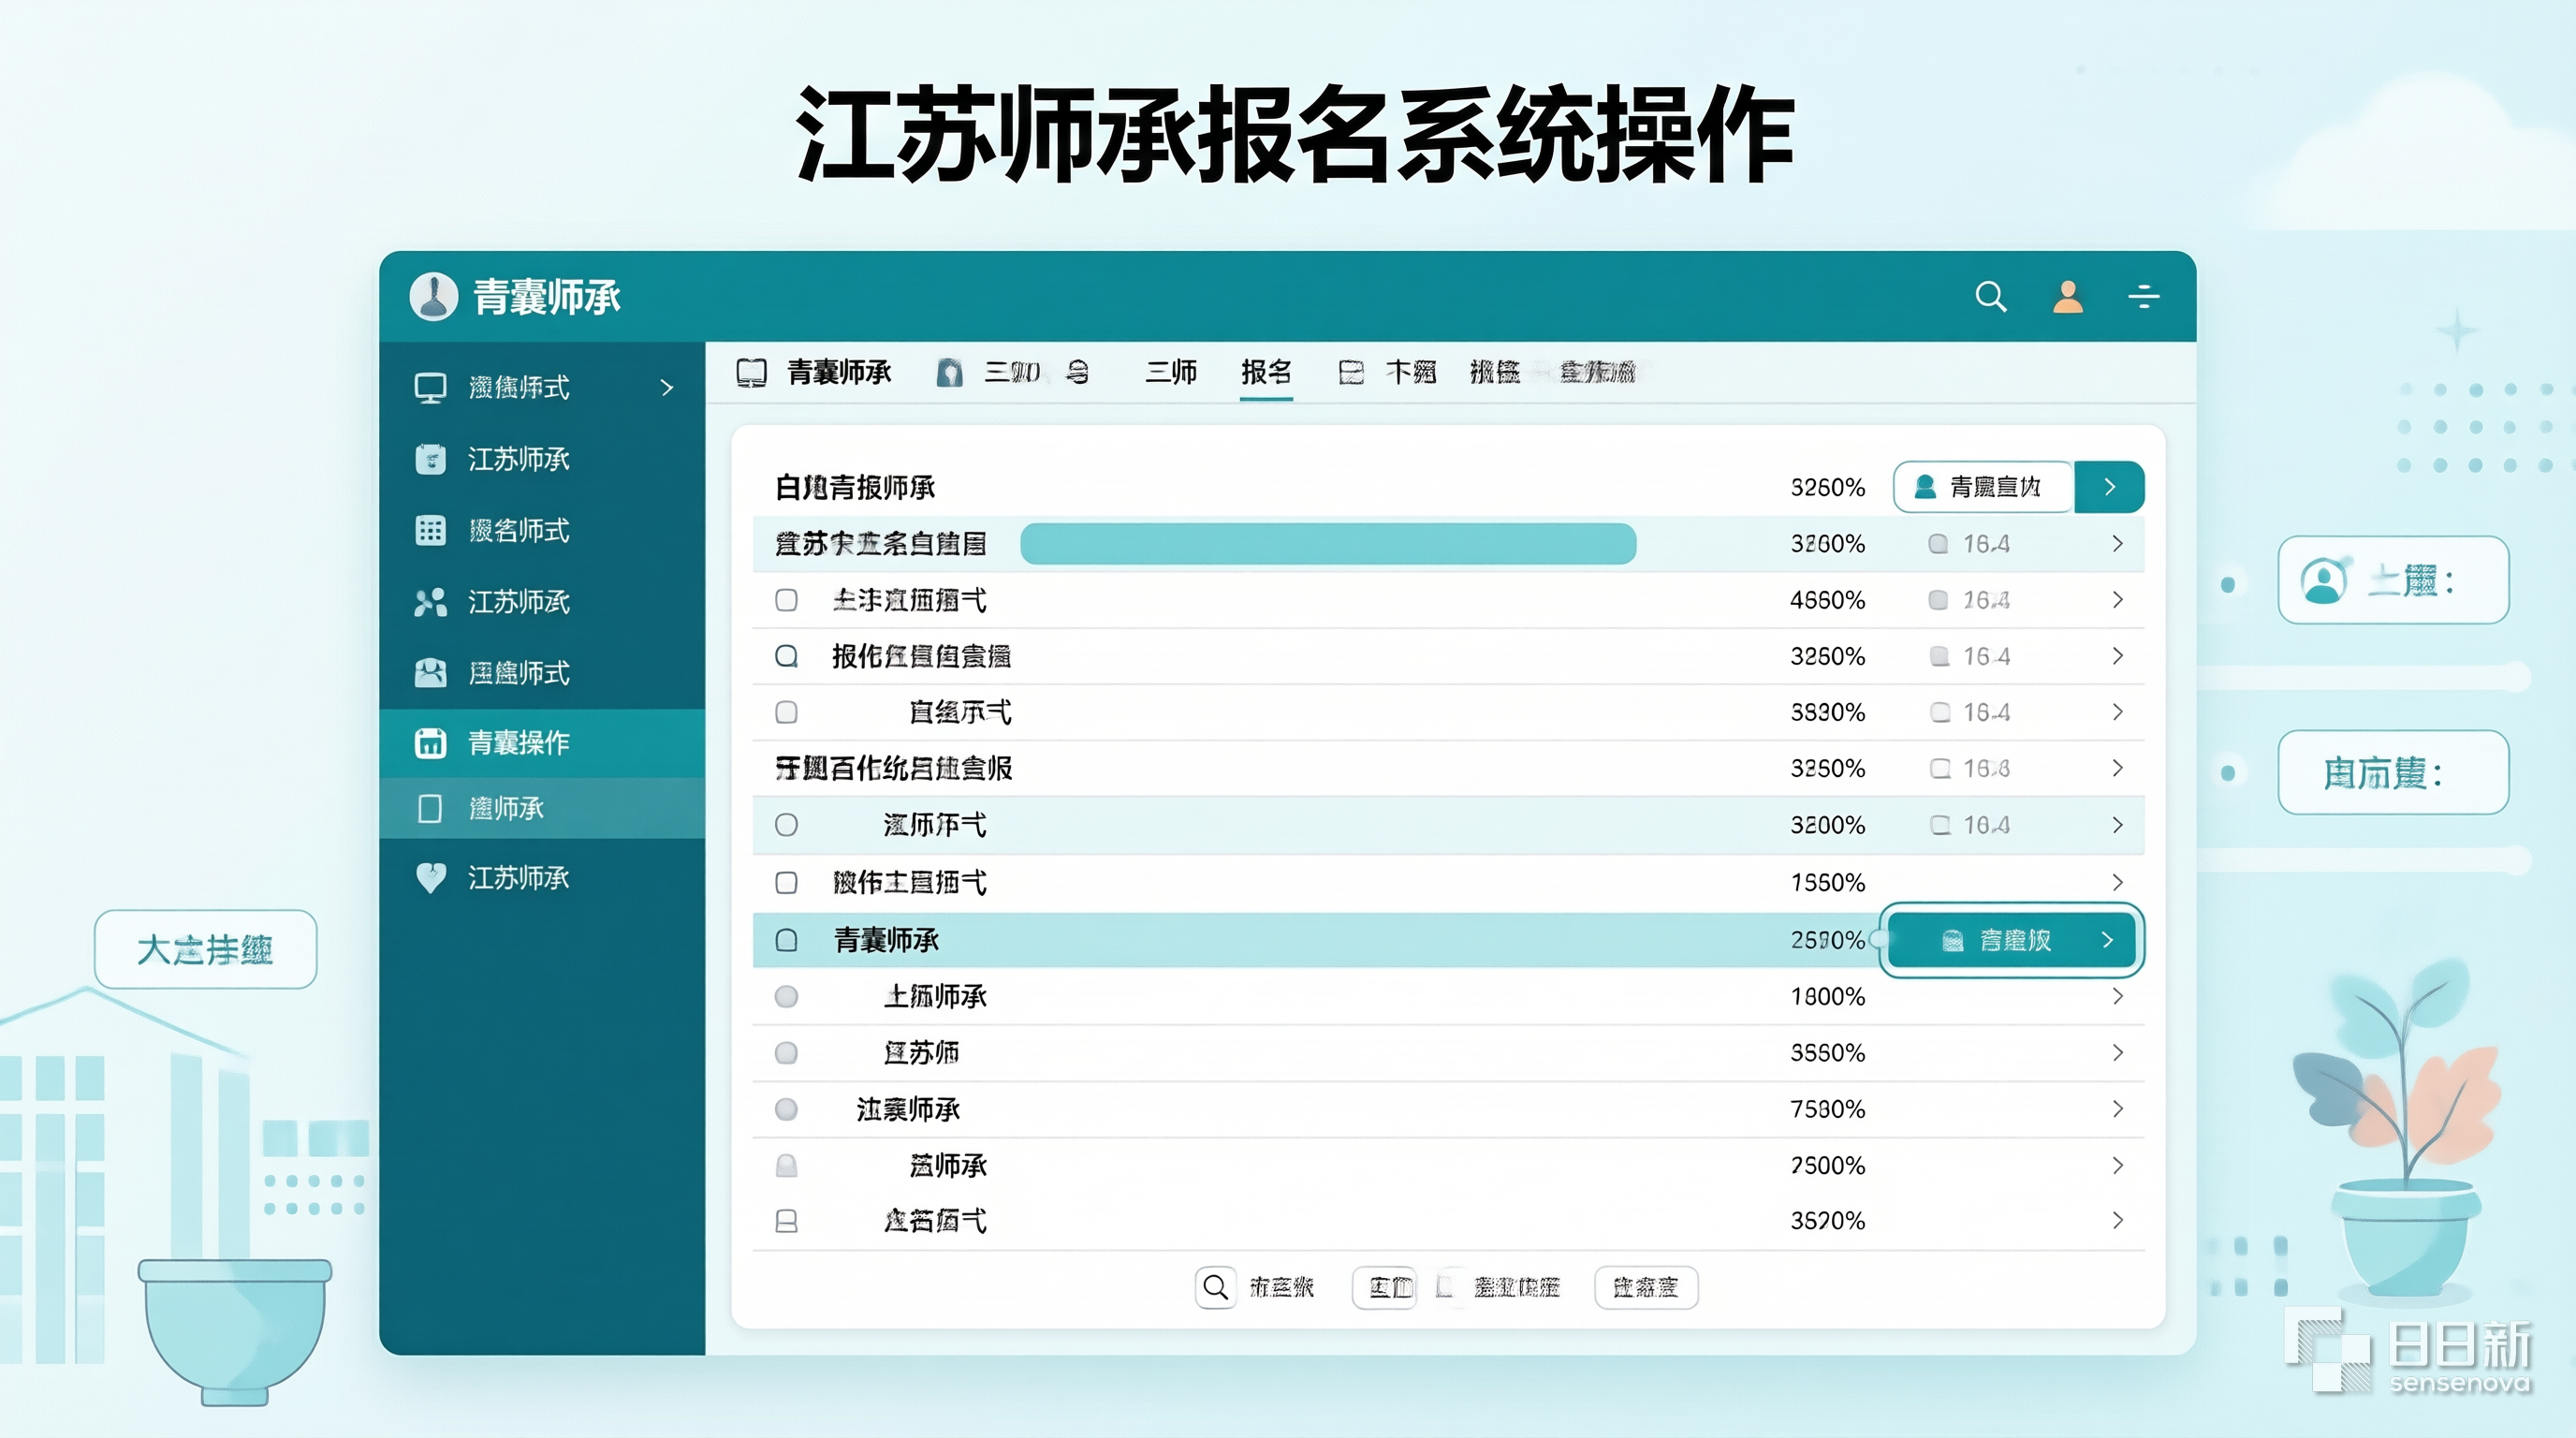Click the blue badge icon in tab bar
2576x1438 pixels.
tap(949, 373)
